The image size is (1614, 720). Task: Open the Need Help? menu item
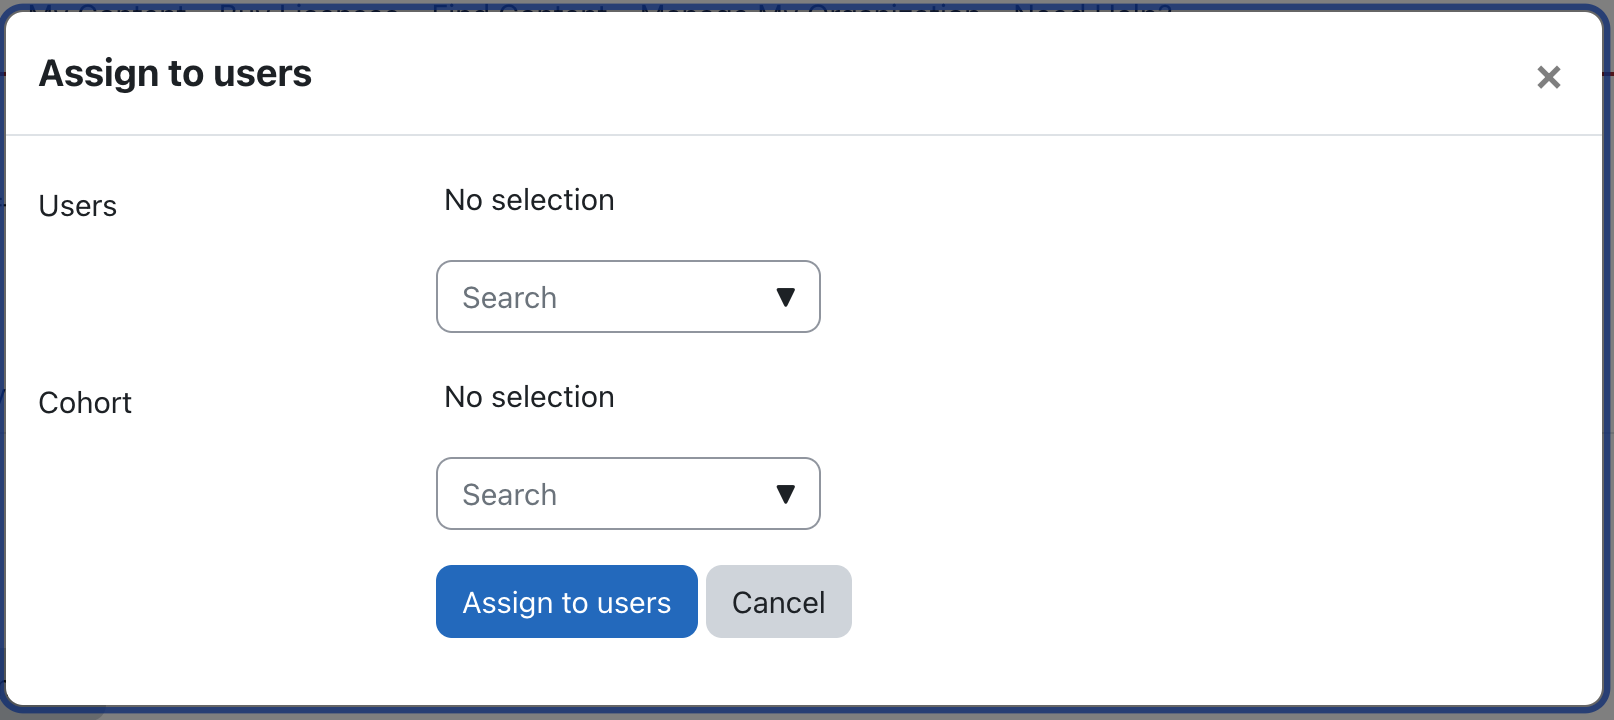[1092, 7]
